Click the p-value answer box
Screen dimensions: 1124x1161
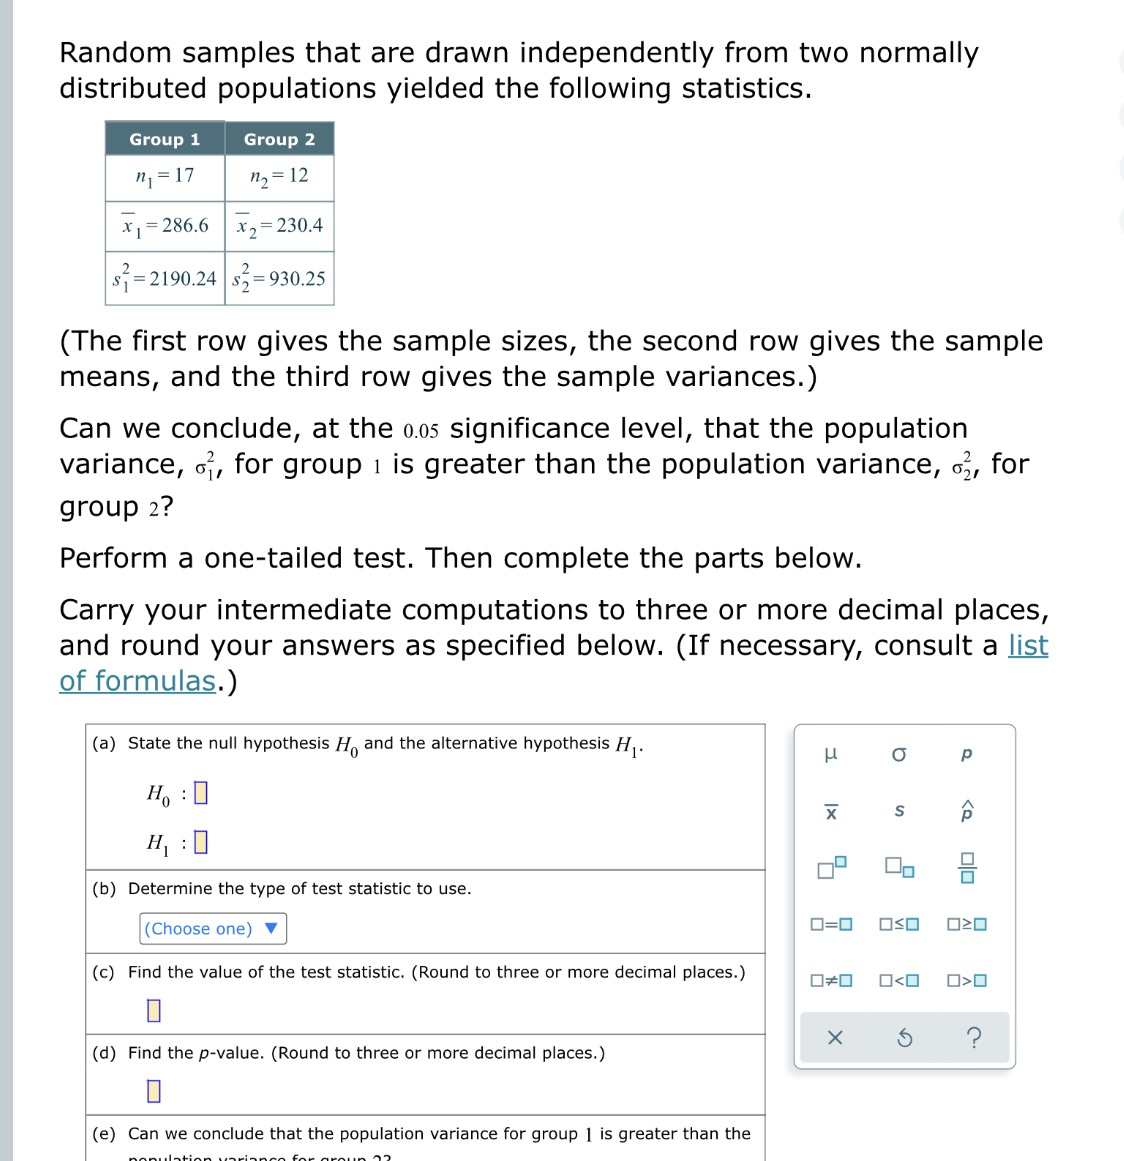153,1091
